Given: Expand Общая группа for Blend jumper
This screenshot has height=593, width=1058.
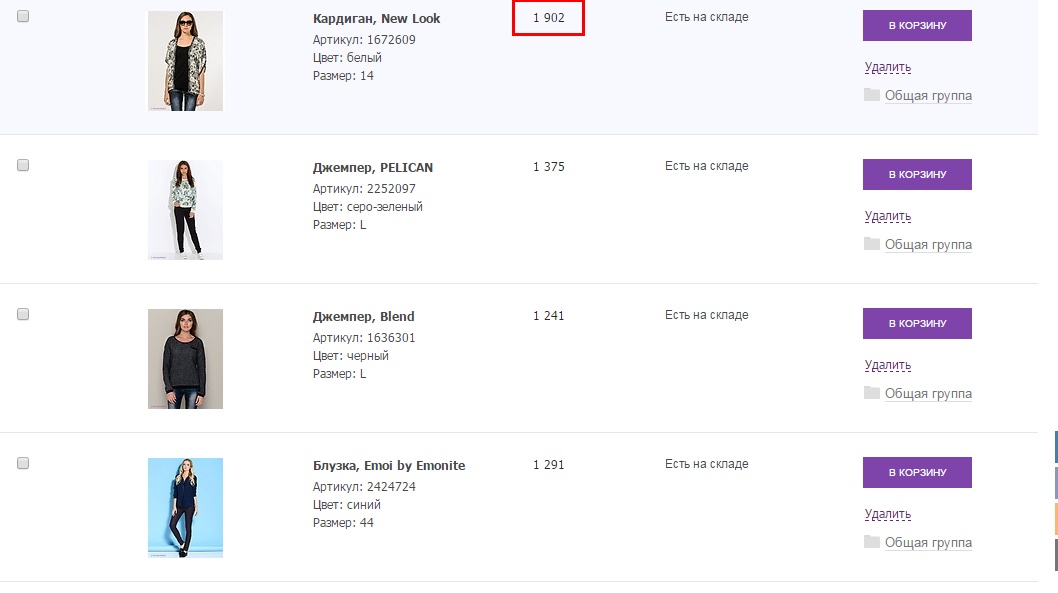Looking at the screenshot, I should click(x=928, y=394).
